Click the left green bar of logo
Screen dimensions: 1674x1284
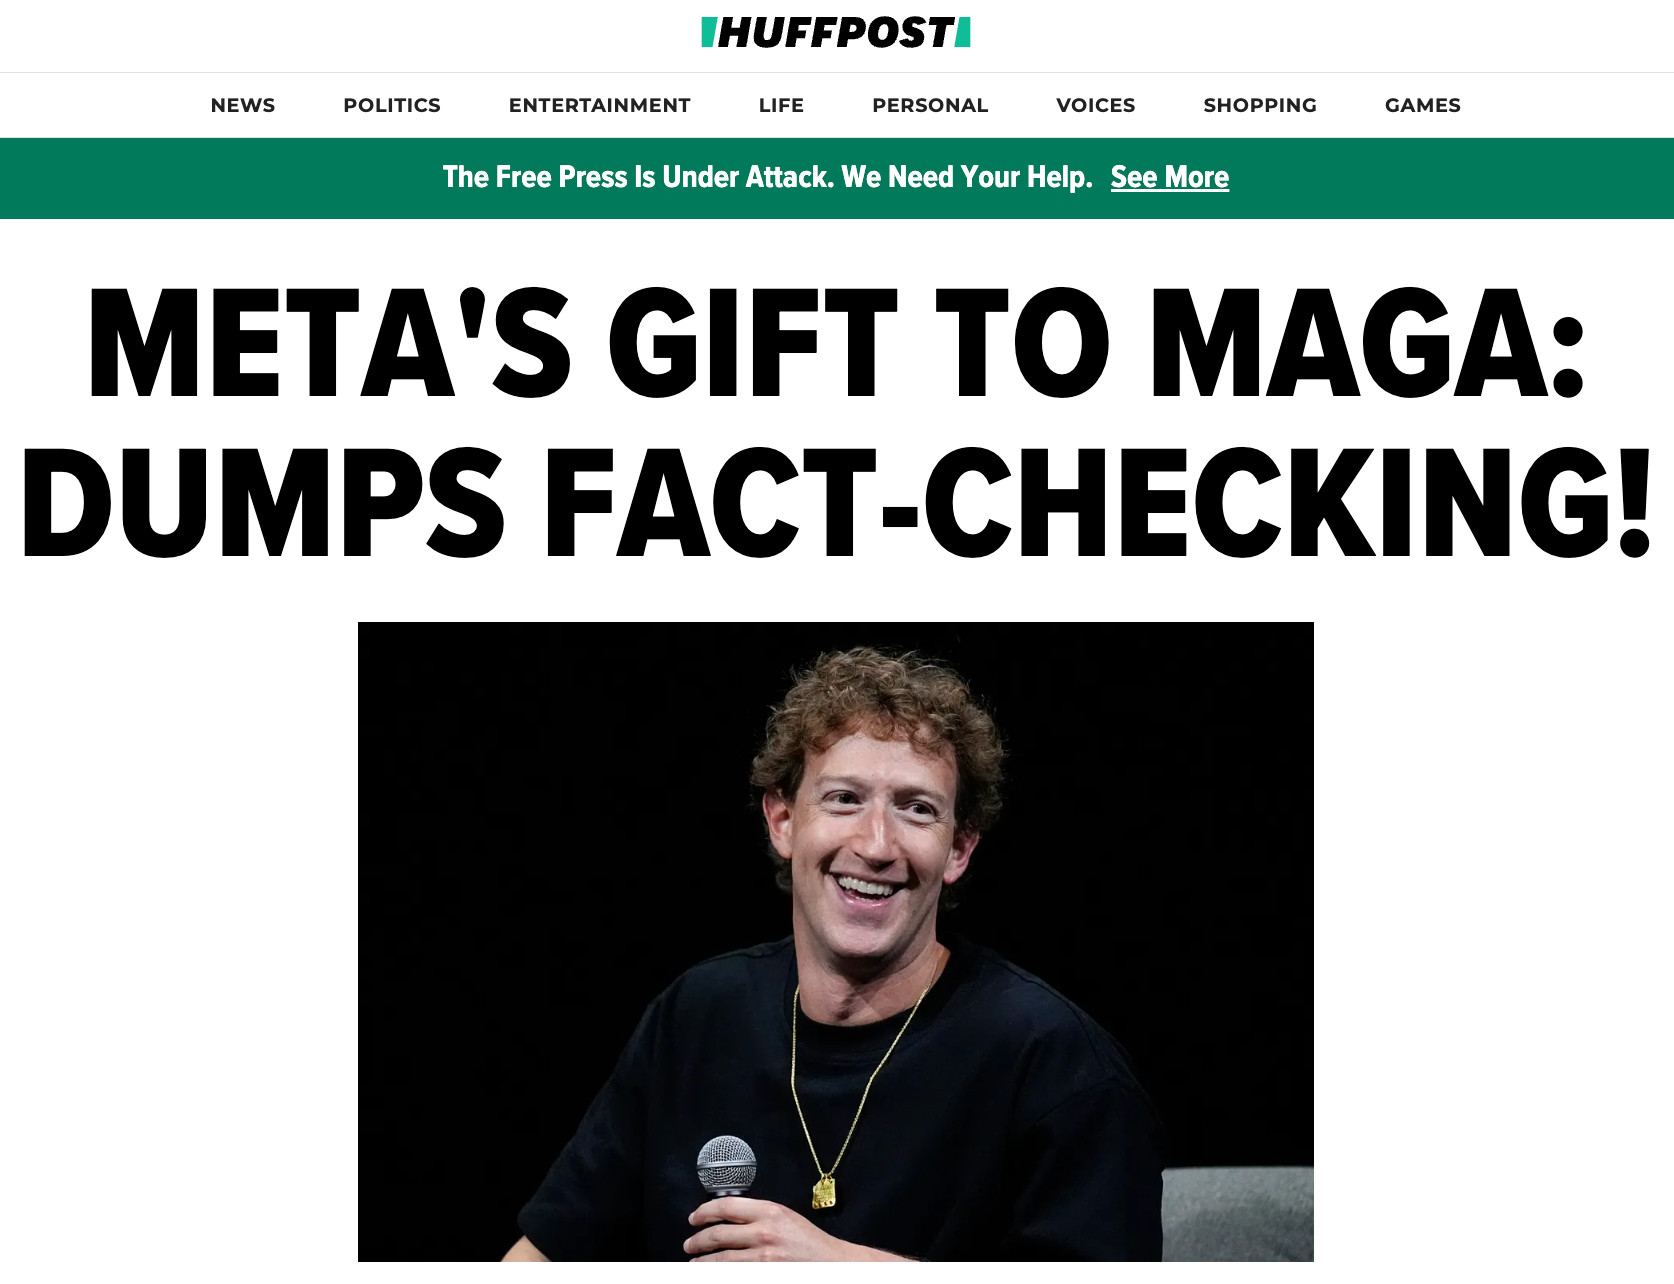[x=709, y=33]
